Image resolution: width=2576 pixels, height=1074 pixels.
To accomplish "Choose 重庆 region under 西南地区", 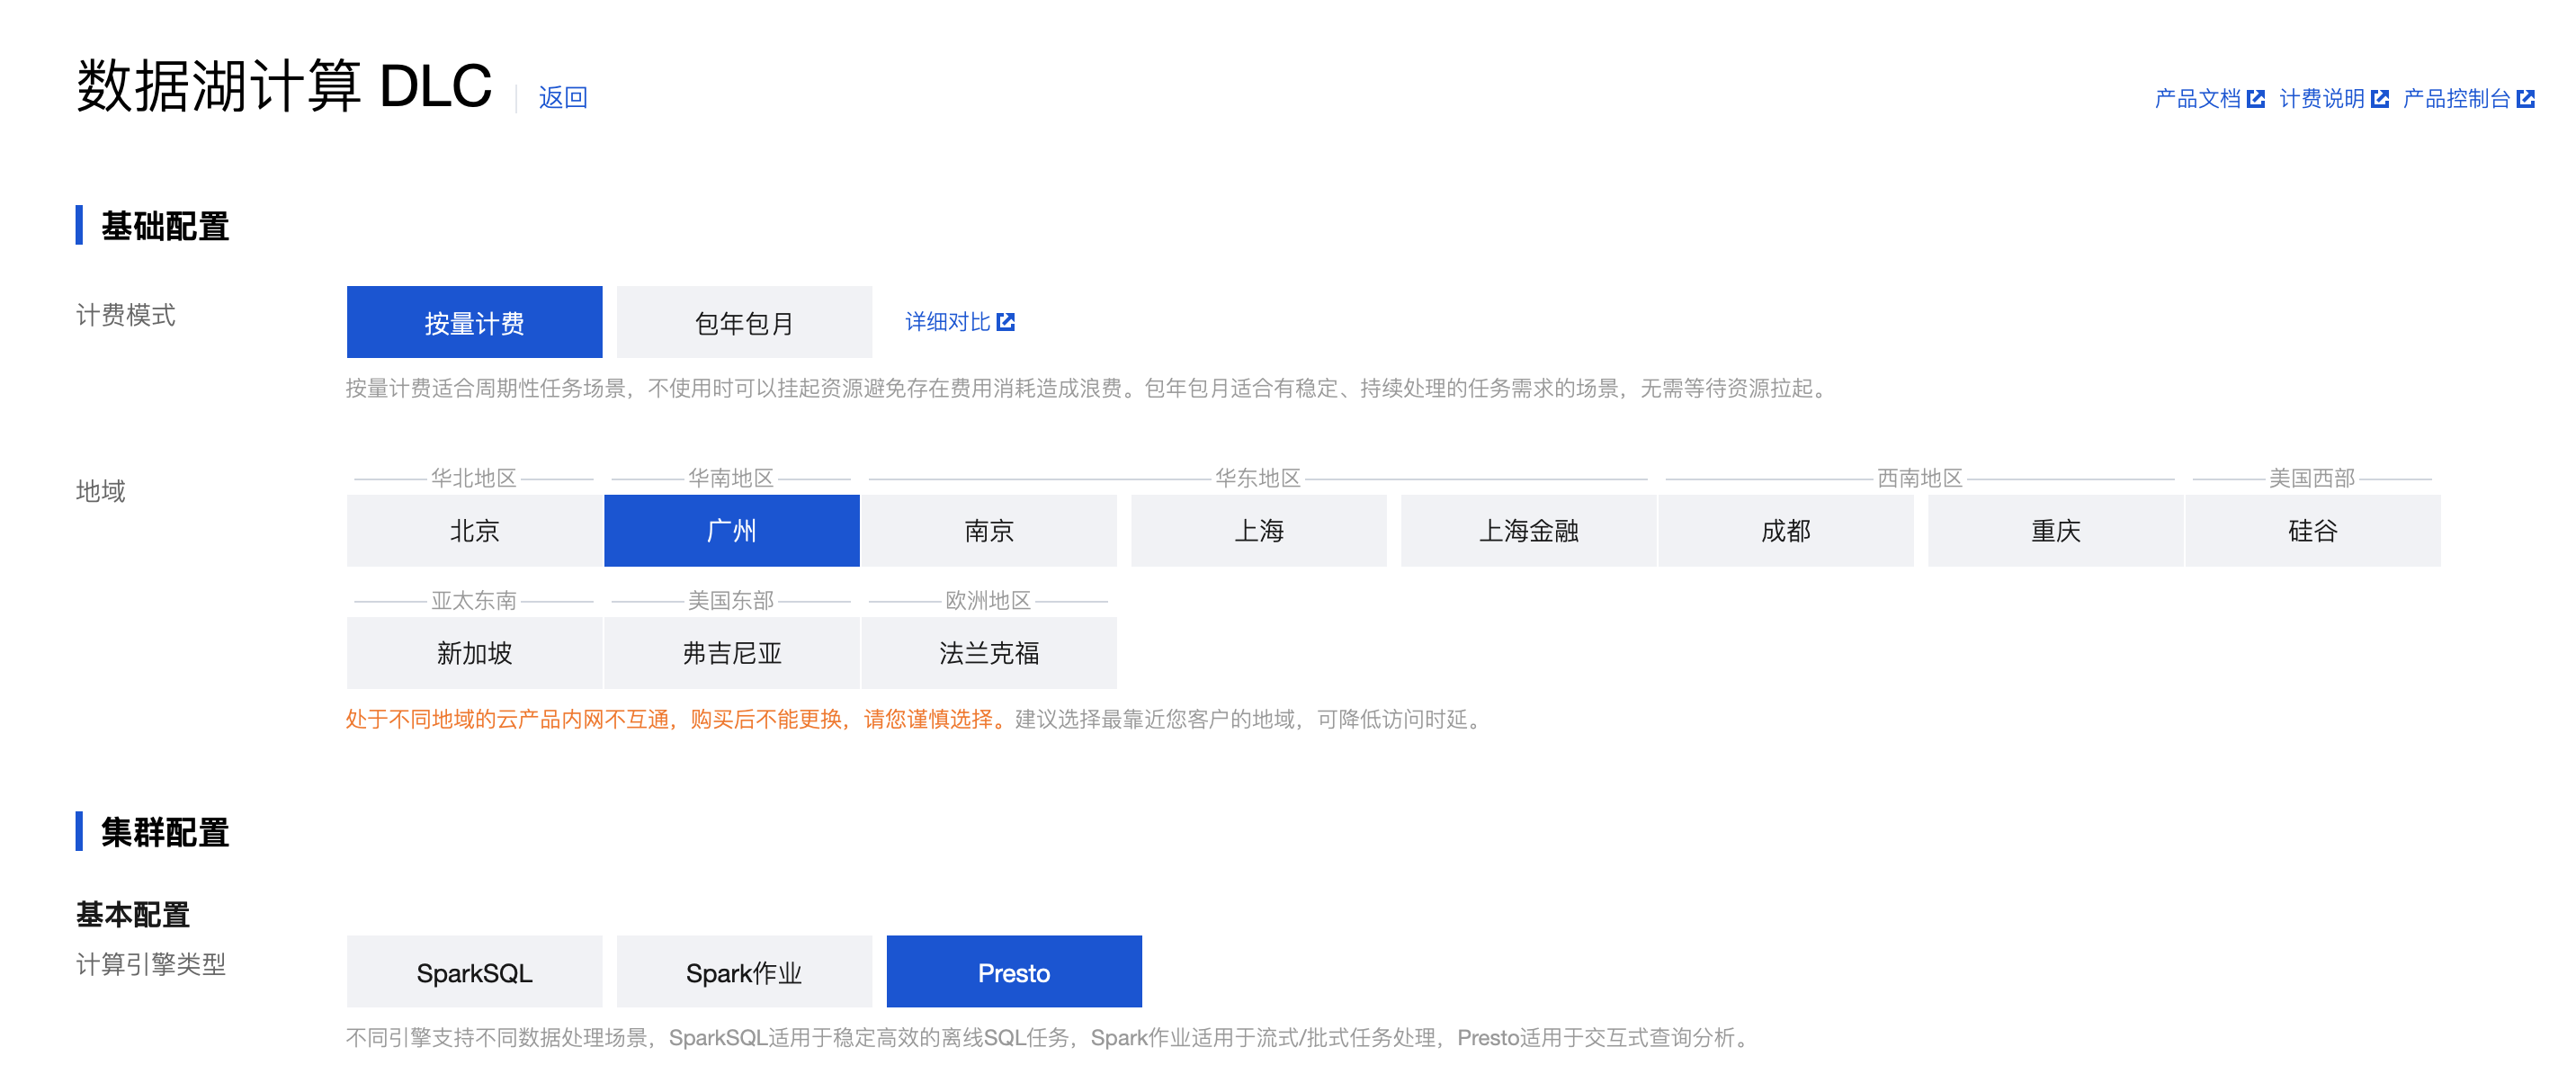I will [2055, 530].
